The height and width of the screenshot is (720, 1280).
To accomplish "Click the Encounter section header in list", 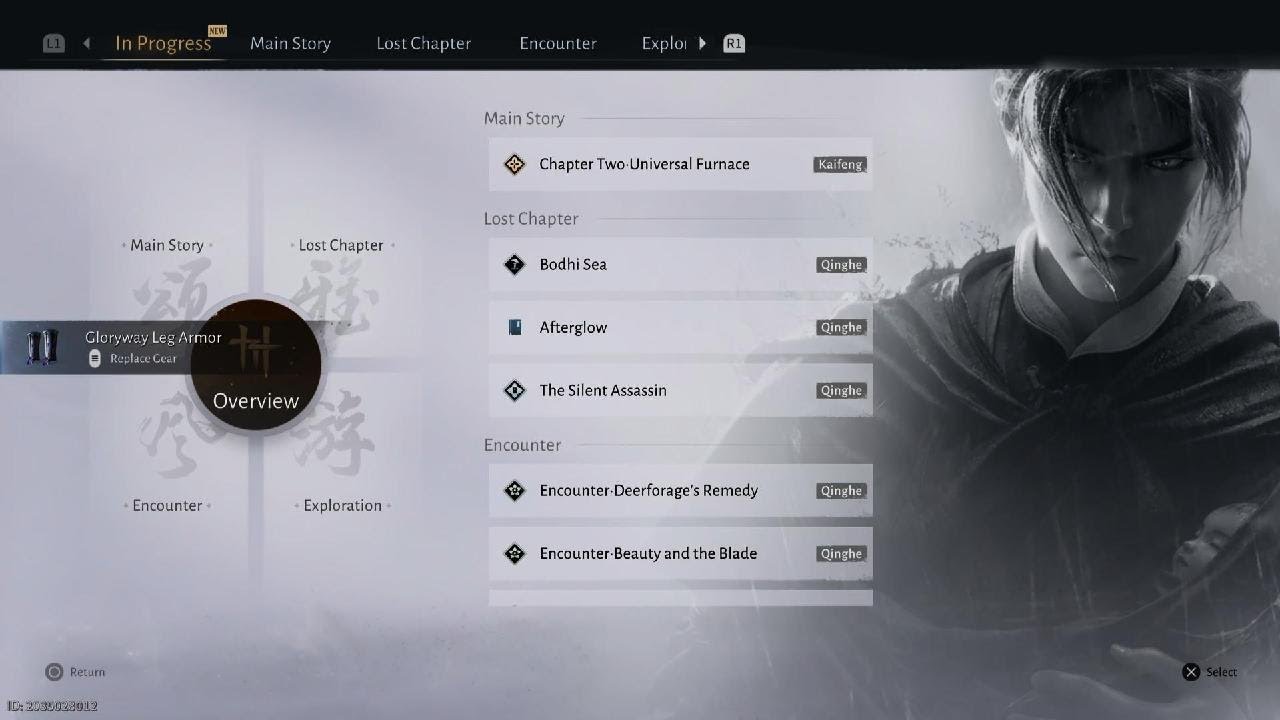I will pyautogui.click(x=522, y=445).
